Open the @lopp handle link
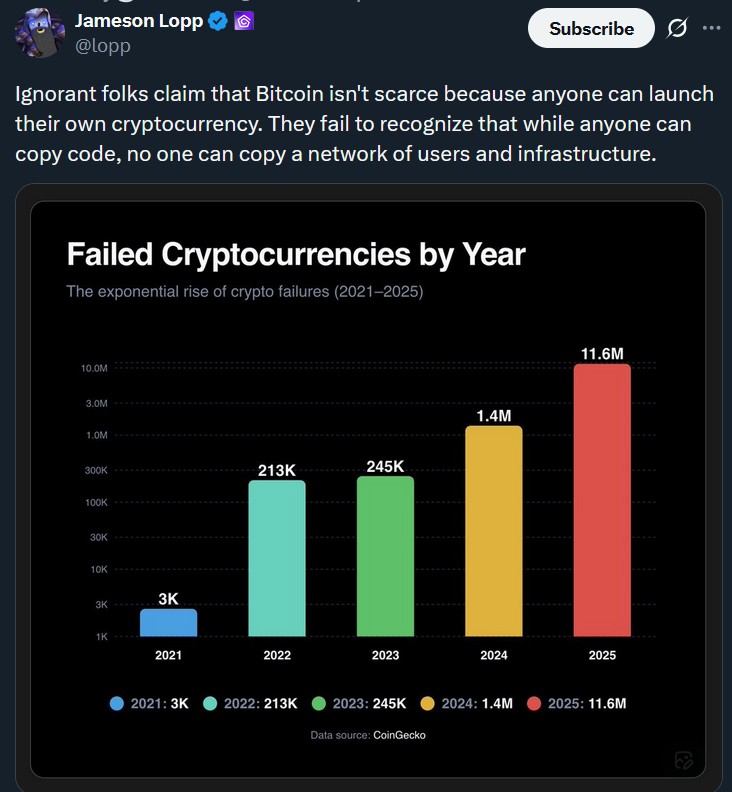The width and height of the screenshot is (732, 792). tap(102, 45)
